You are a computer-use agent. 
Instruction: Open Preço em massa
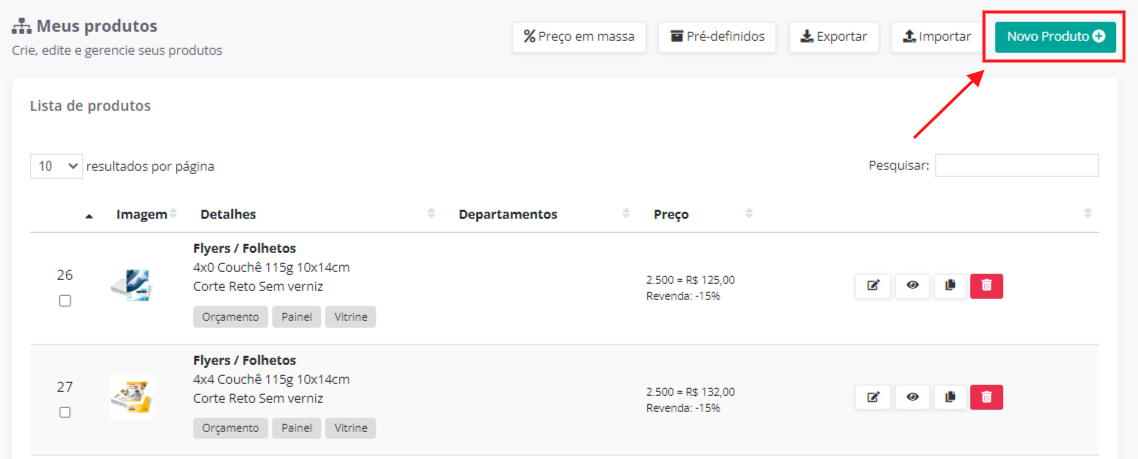coord(579,37)
